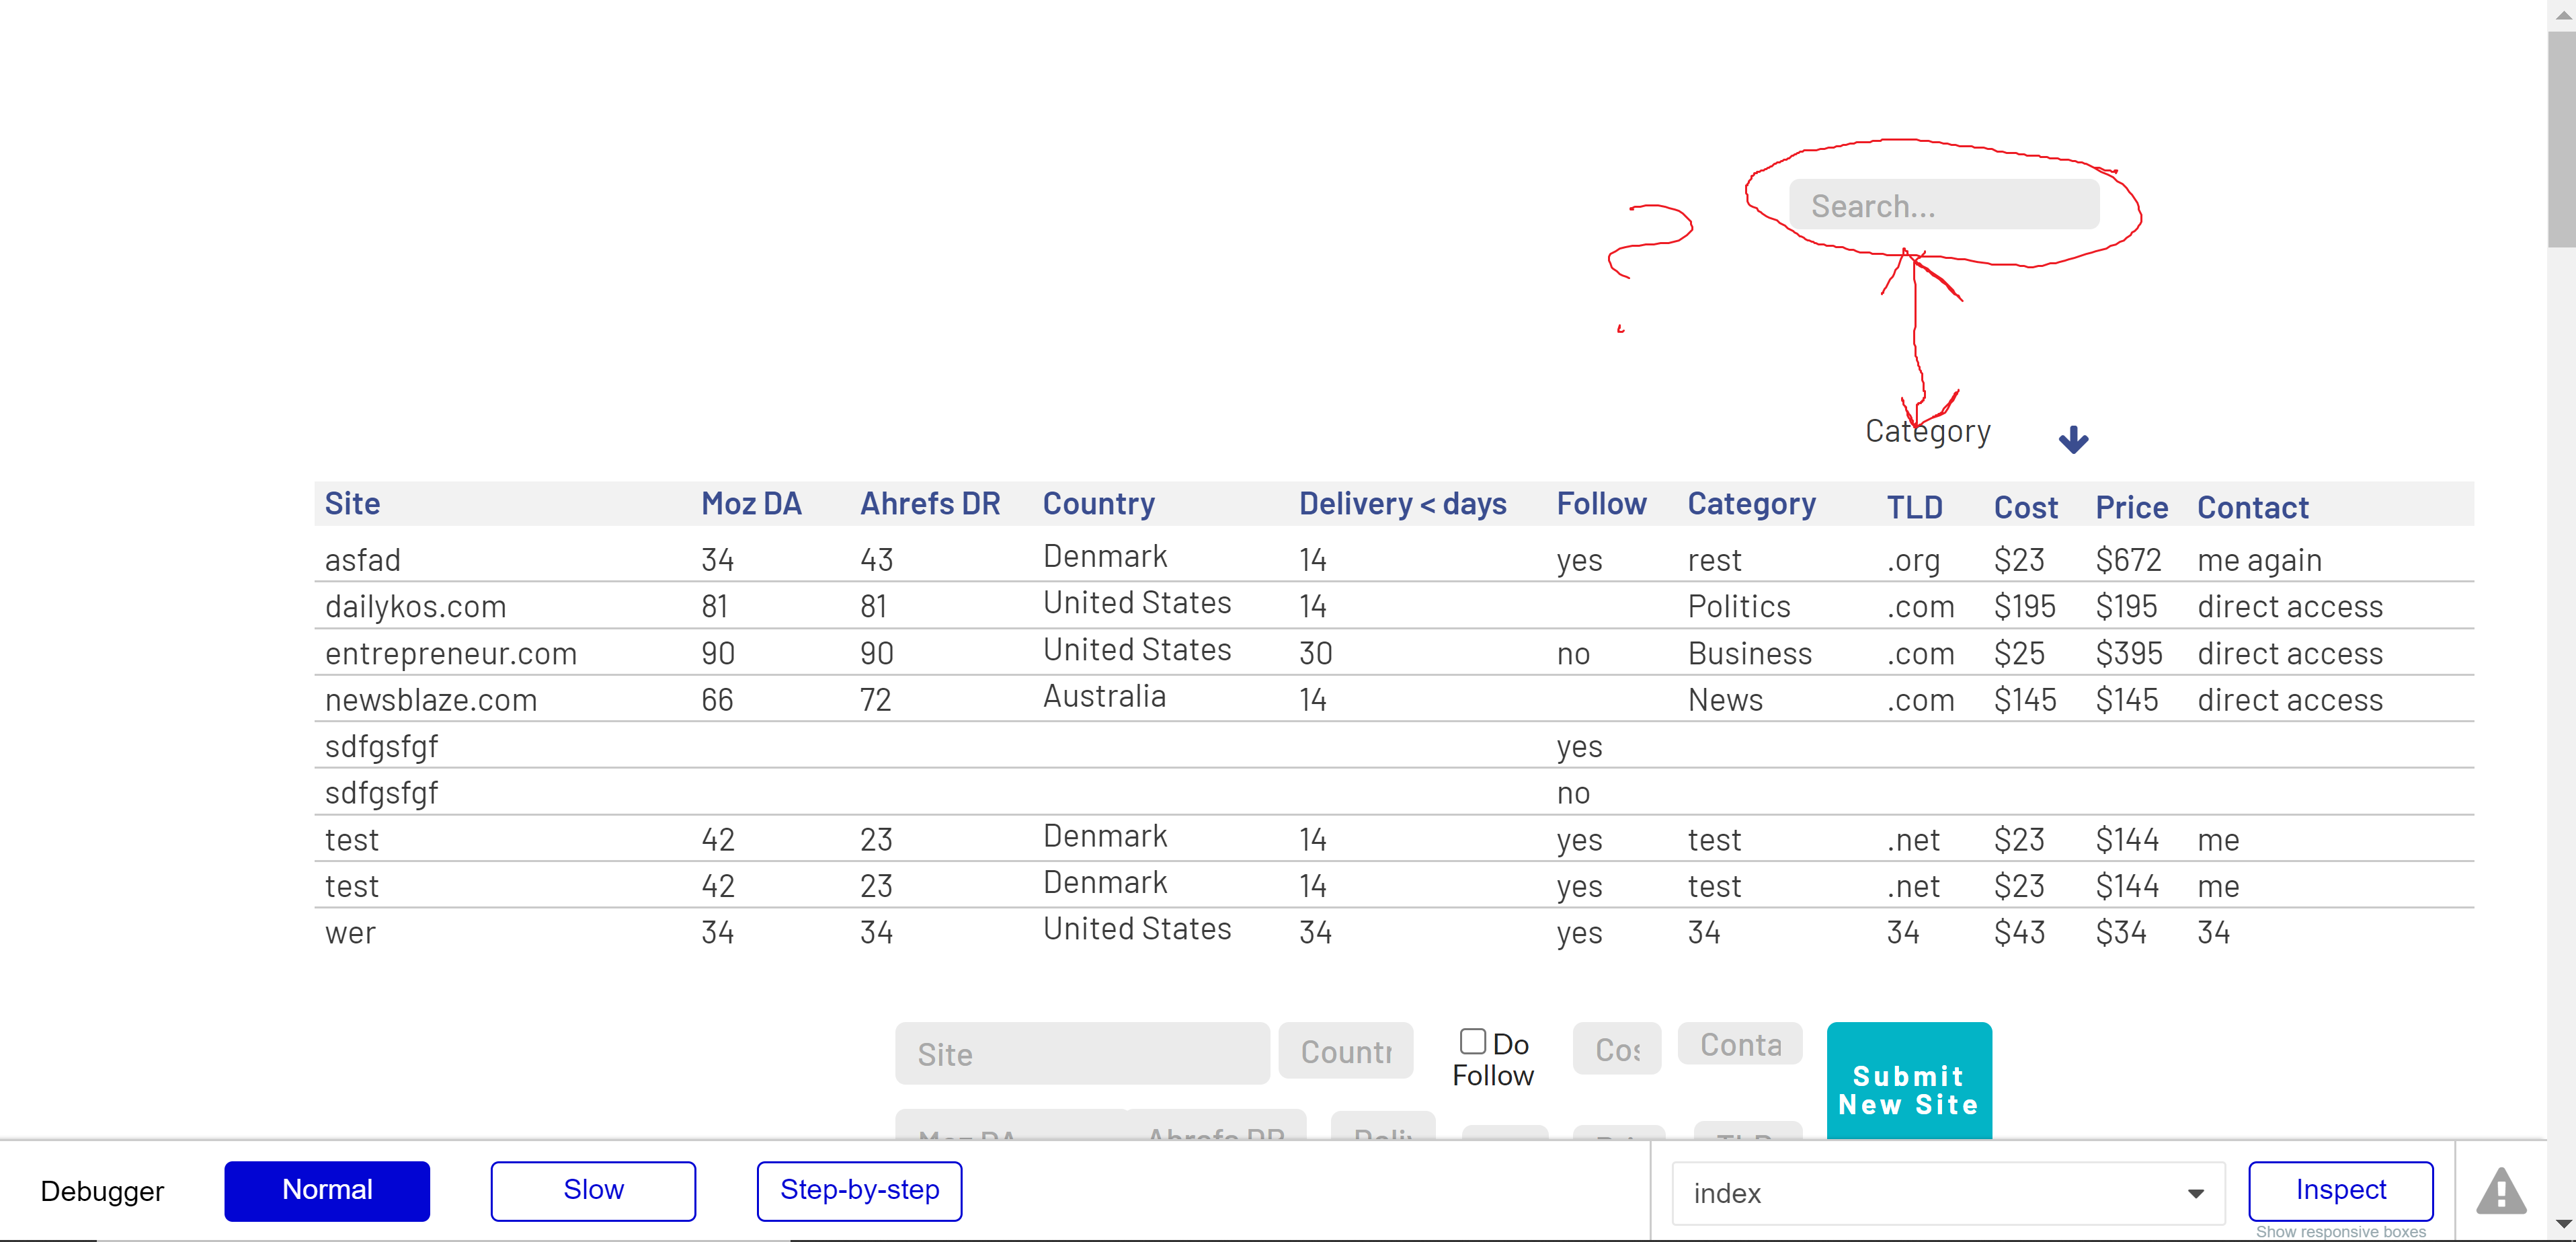Focus the Site input field
The width and height of the screenshot is (2576, 1242).
[1081, 1054]
